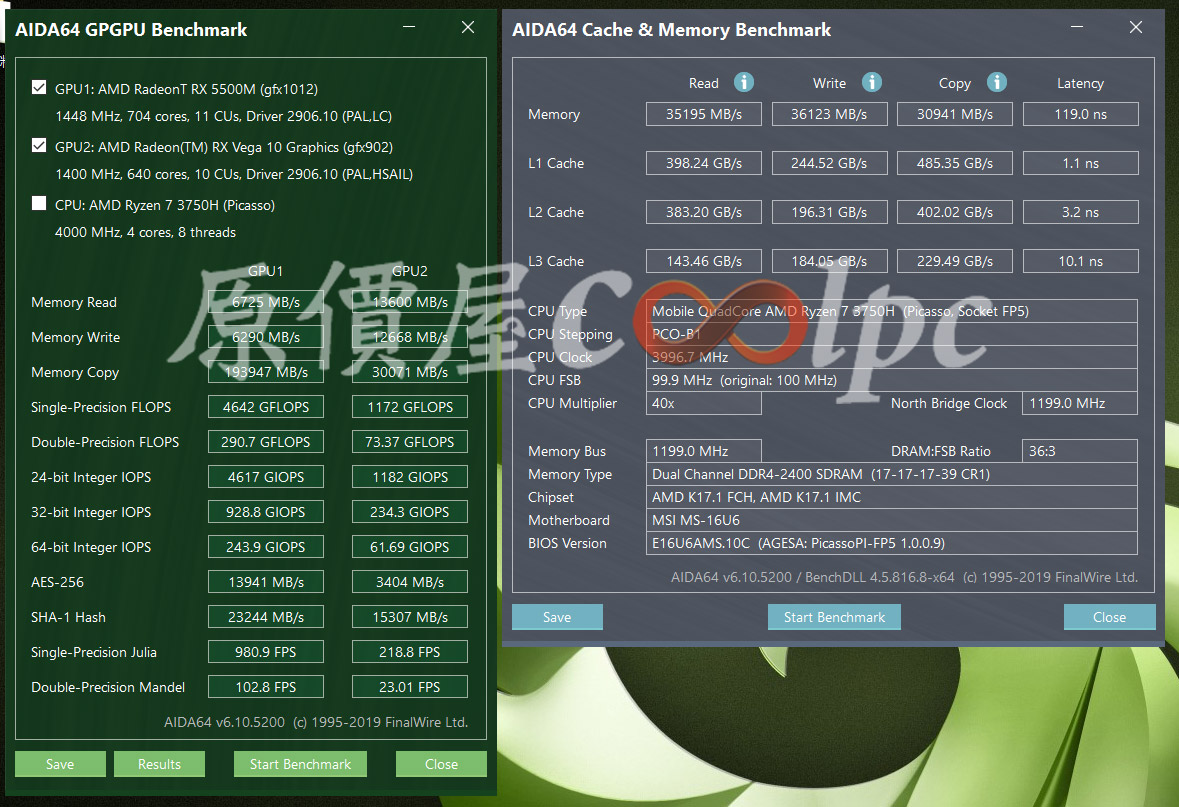The width and height of the screenshot is (1179, 807).
Task: Click GPU2 Single-Precision FLOPS 1172 GFLOPS
Action: [410, 407]
